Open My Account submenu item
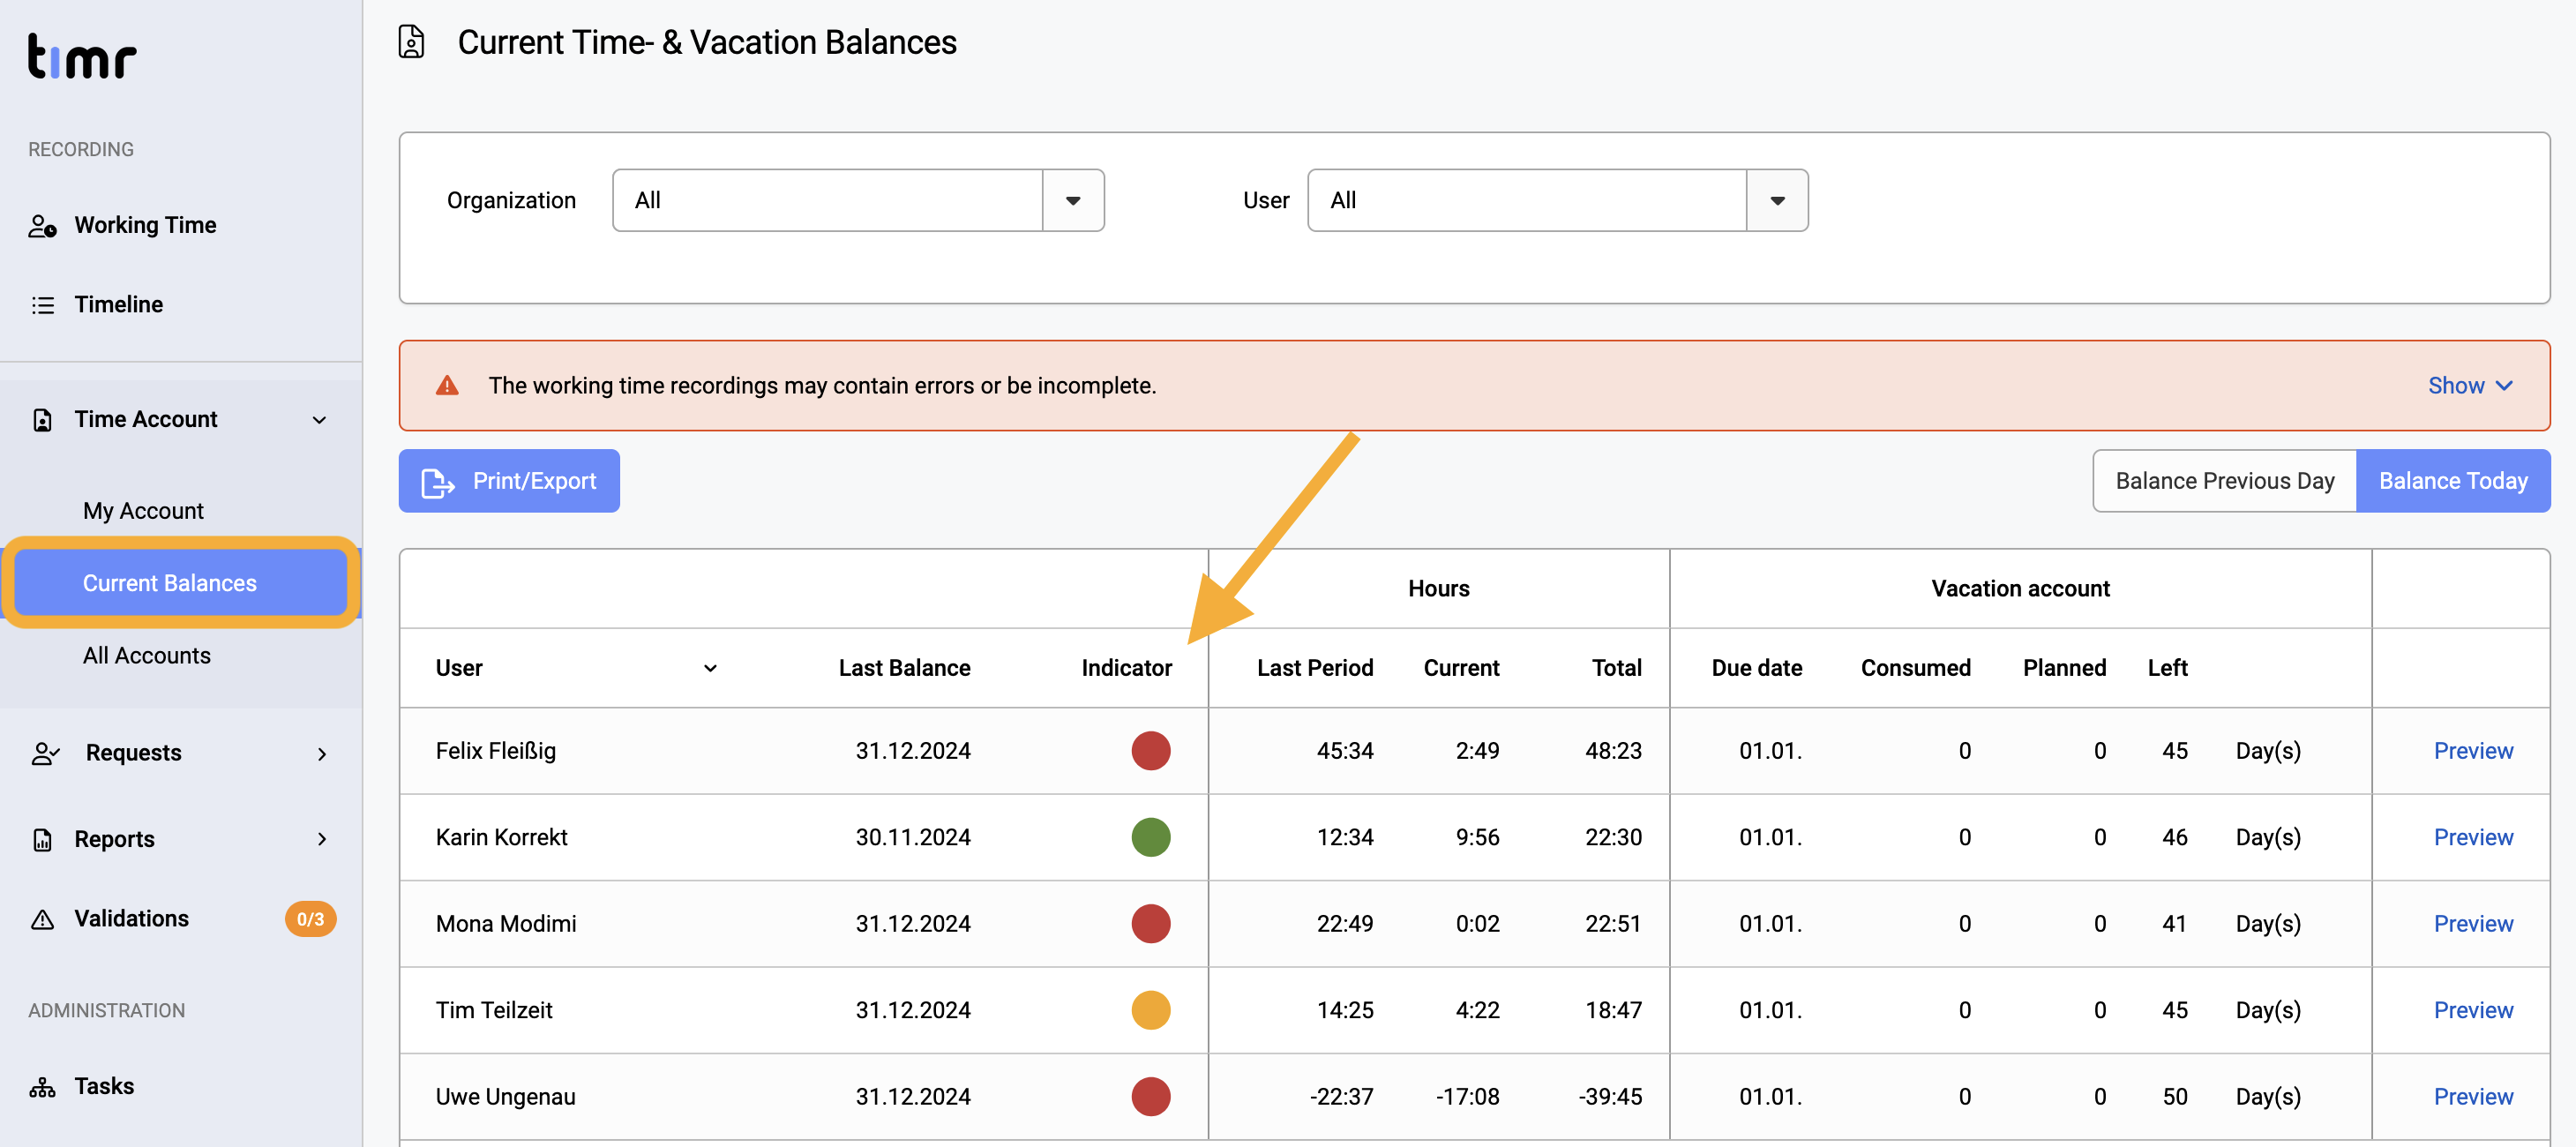The height and width of the screenshot is (1147, 2576). 143,511
